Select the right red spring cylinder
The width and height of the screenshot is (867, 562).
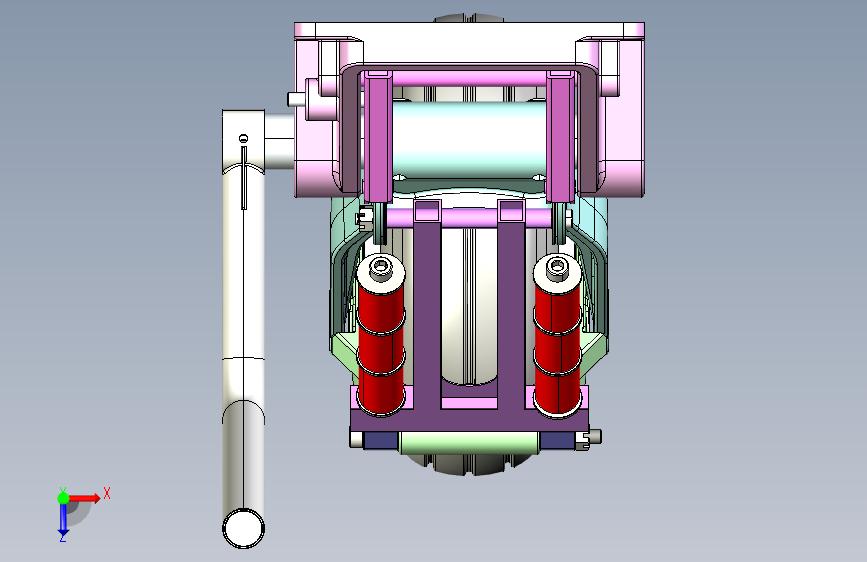click(x=557, y=347)
